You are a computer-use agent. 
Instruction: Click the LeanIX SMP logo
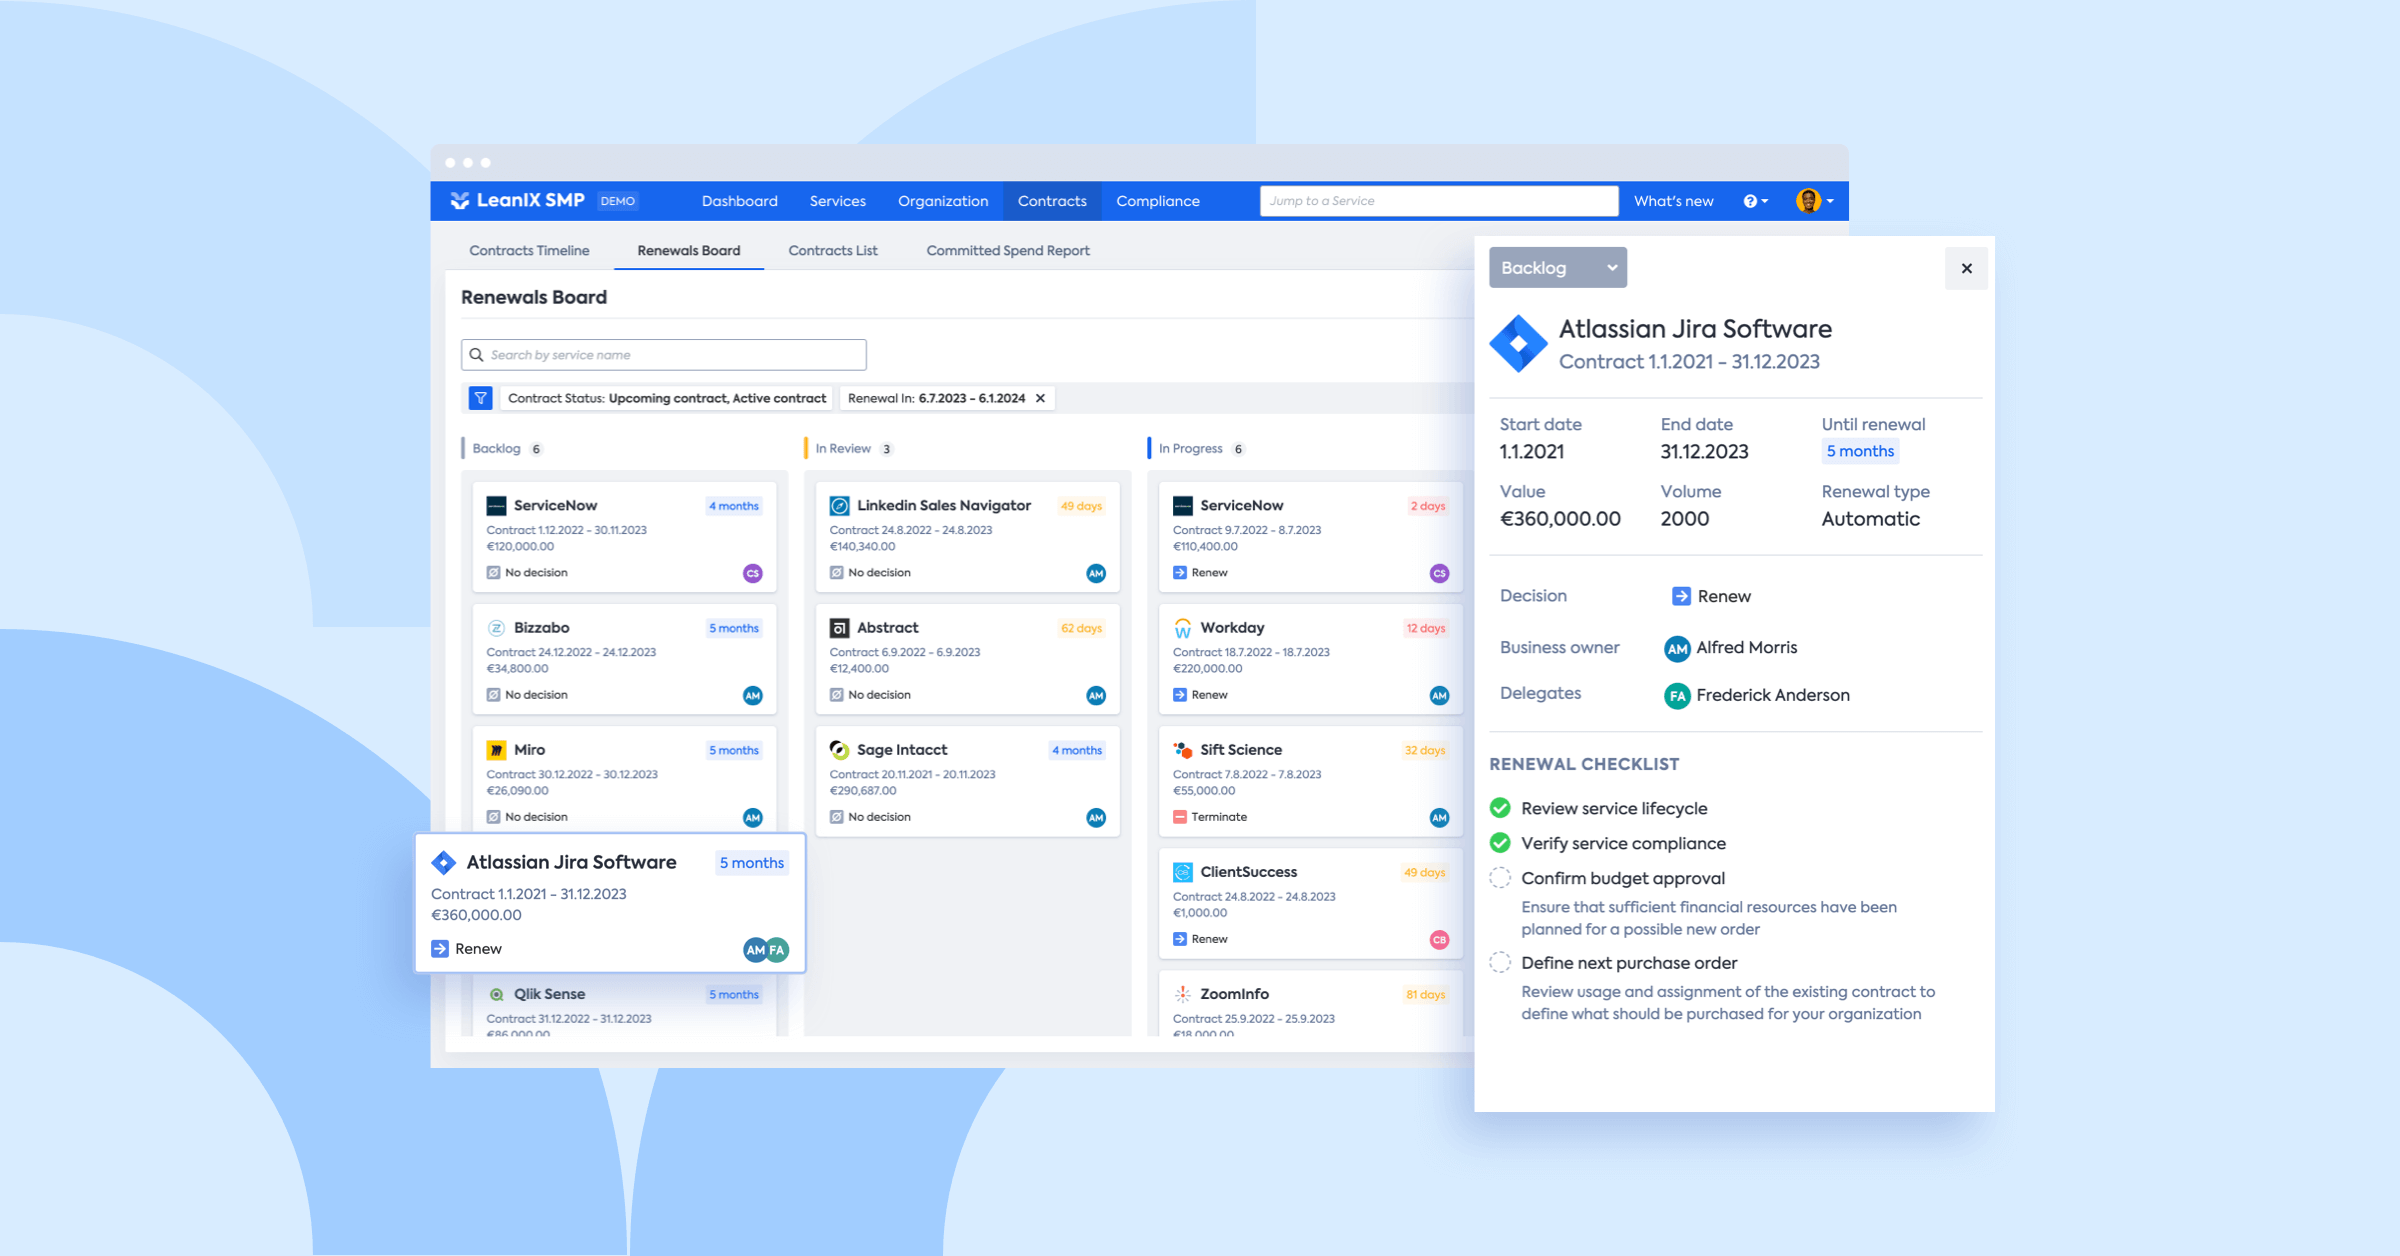(517, 200)
